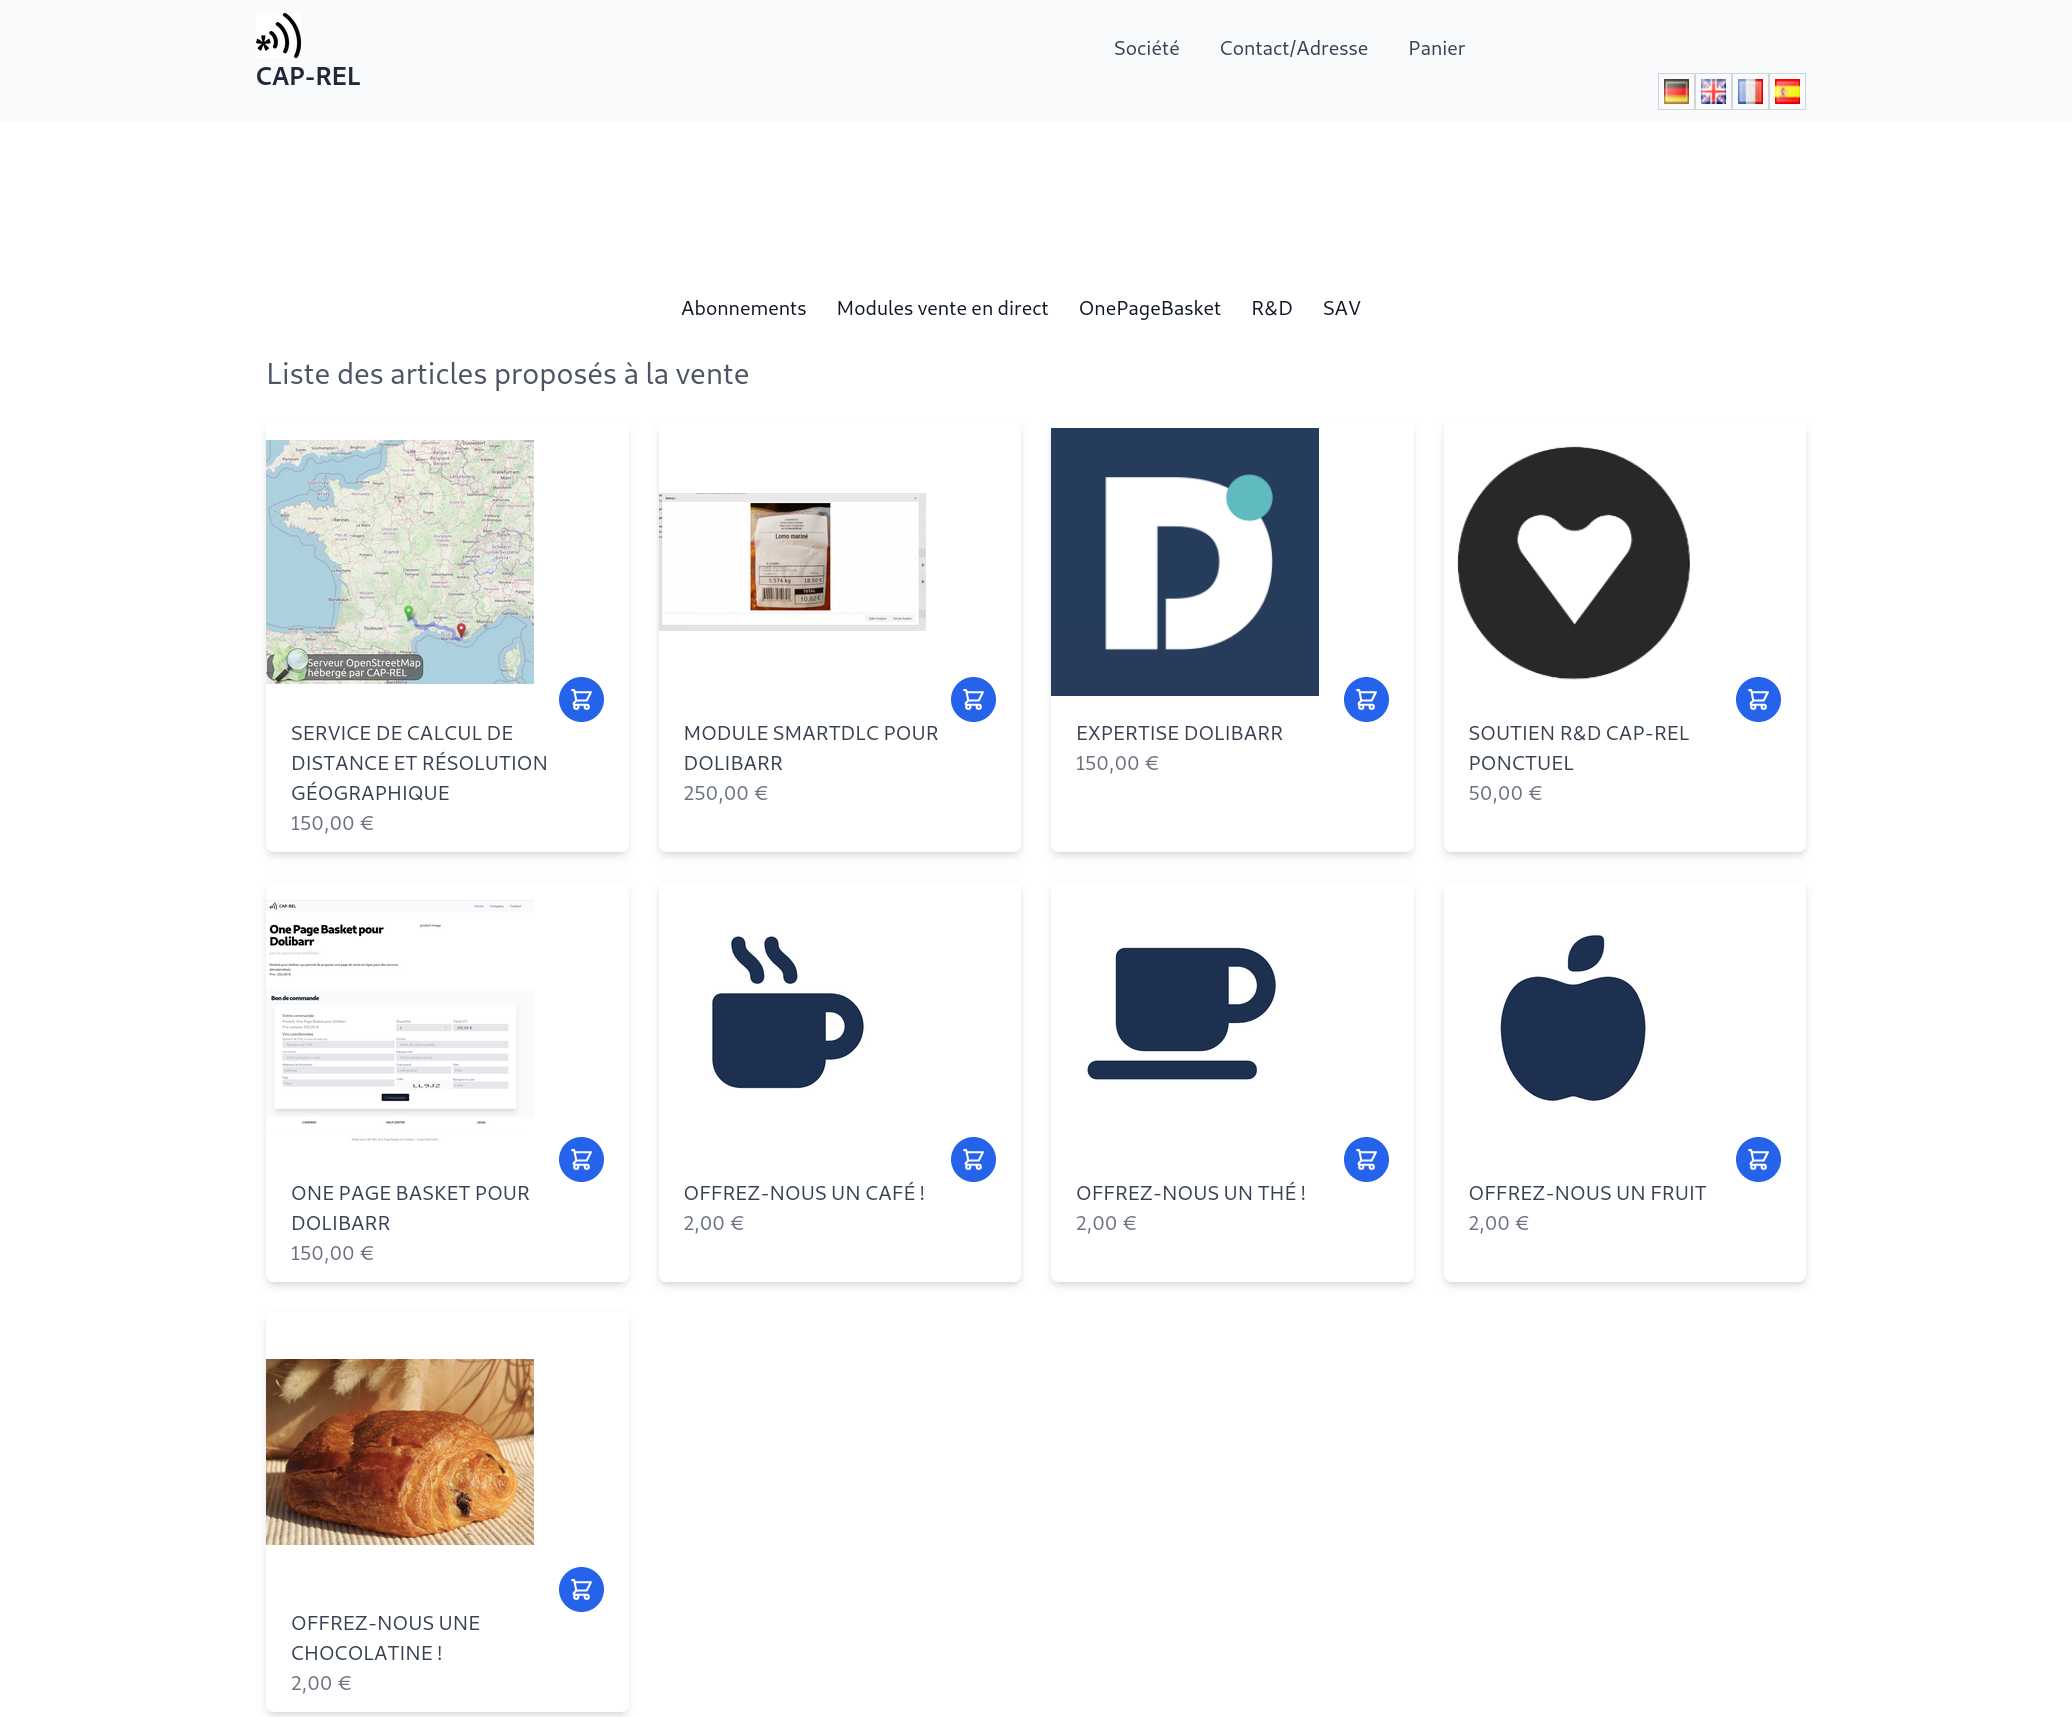The height and width of the screenshot is (1717, 2072).
Task: Open Offrez-nous une chocolatine title
Action: (385, 1638)
